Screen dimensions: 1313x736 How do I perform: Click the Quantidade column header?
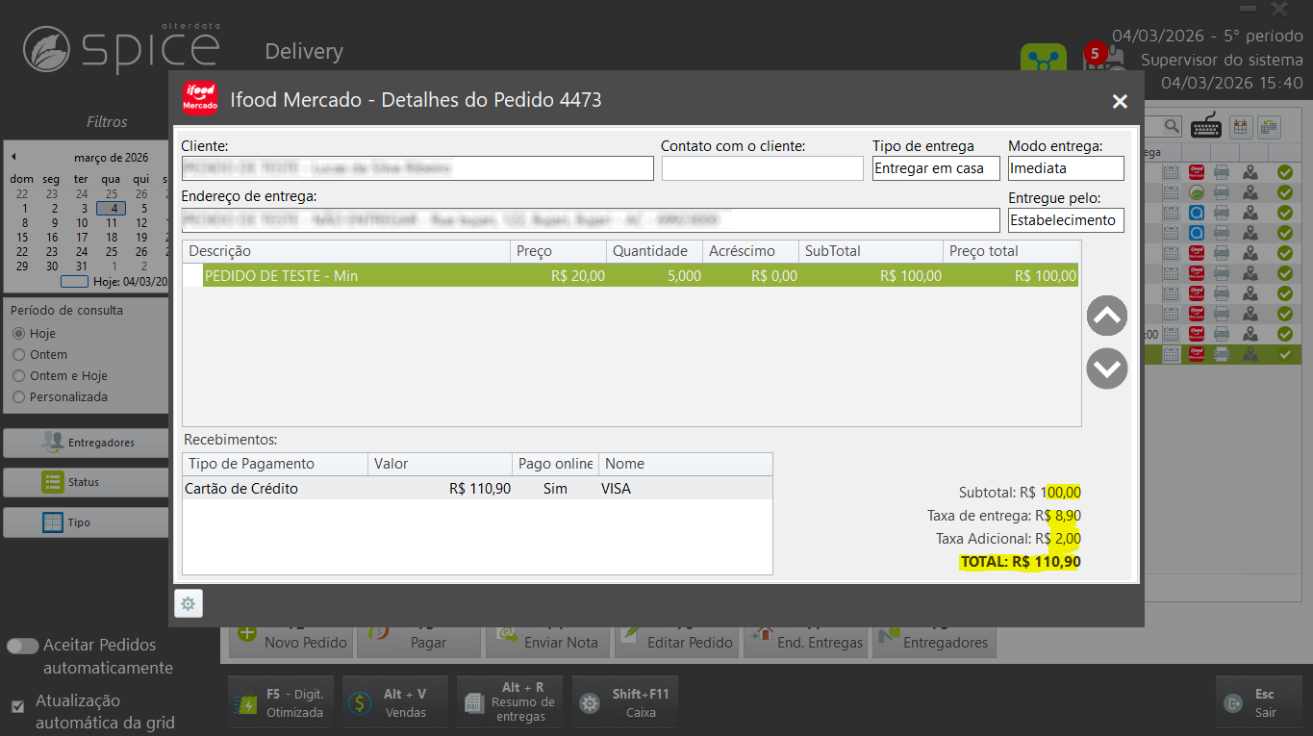click(654, 251)
